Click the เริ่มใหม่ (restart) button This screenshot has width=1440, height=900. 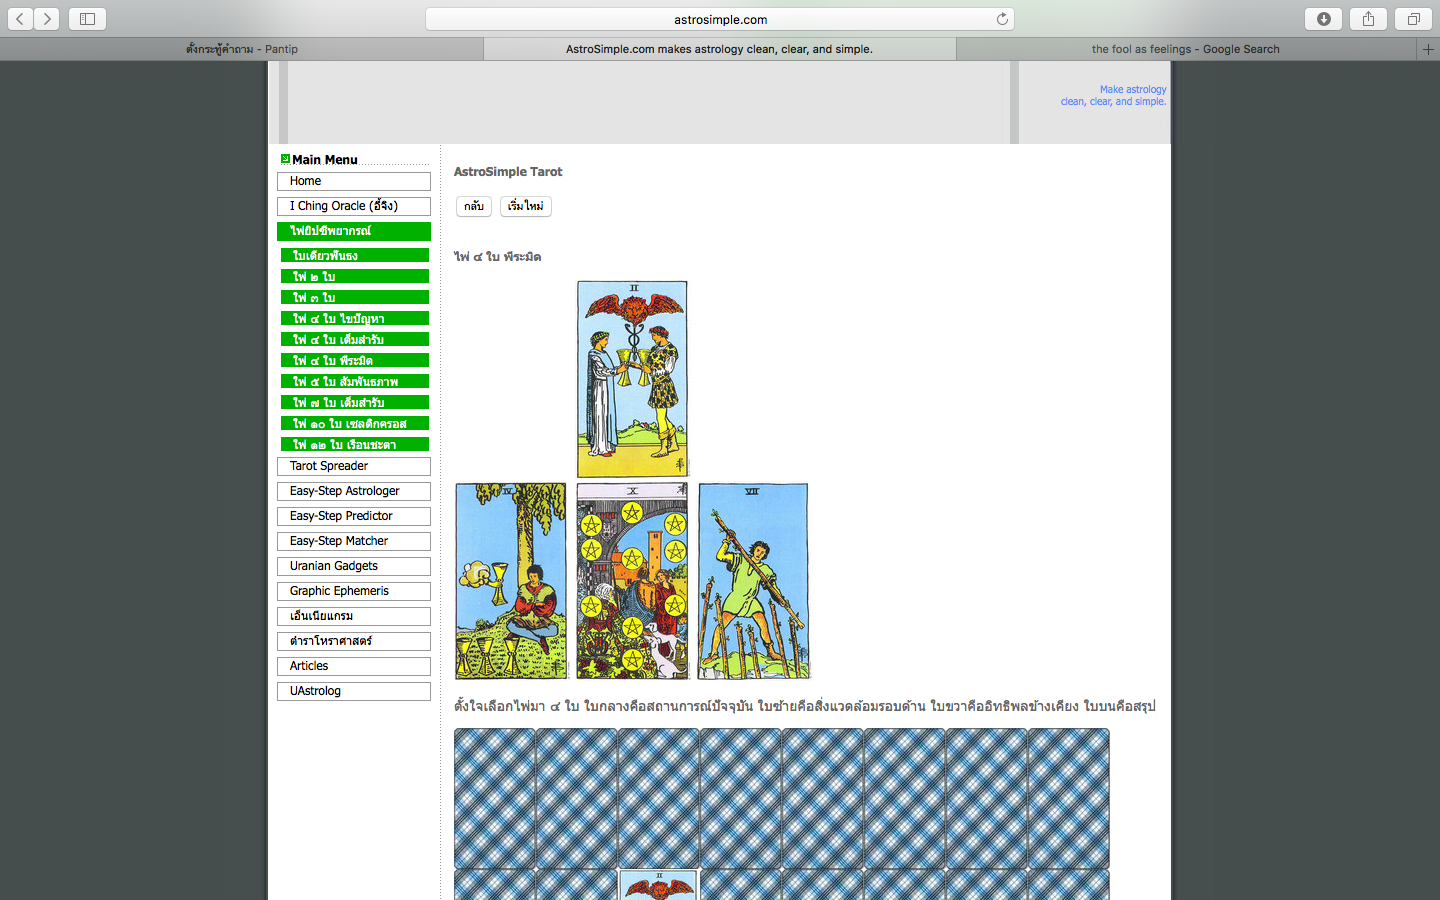click(x=526, y=206)
